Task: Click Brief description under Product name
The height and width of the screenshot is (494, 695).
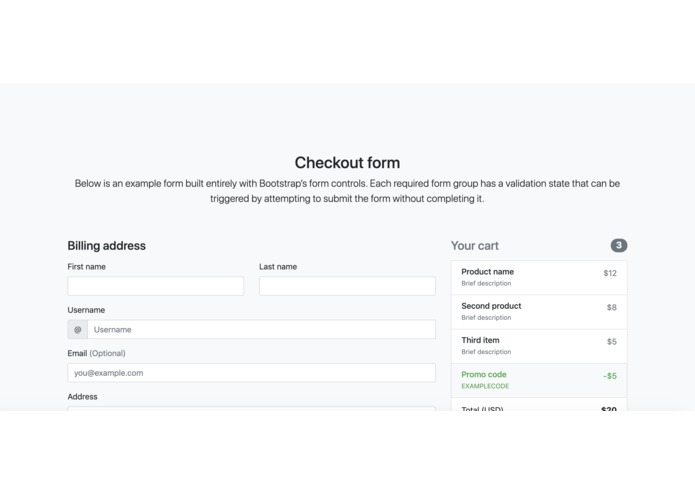Action: click(486, 284)
